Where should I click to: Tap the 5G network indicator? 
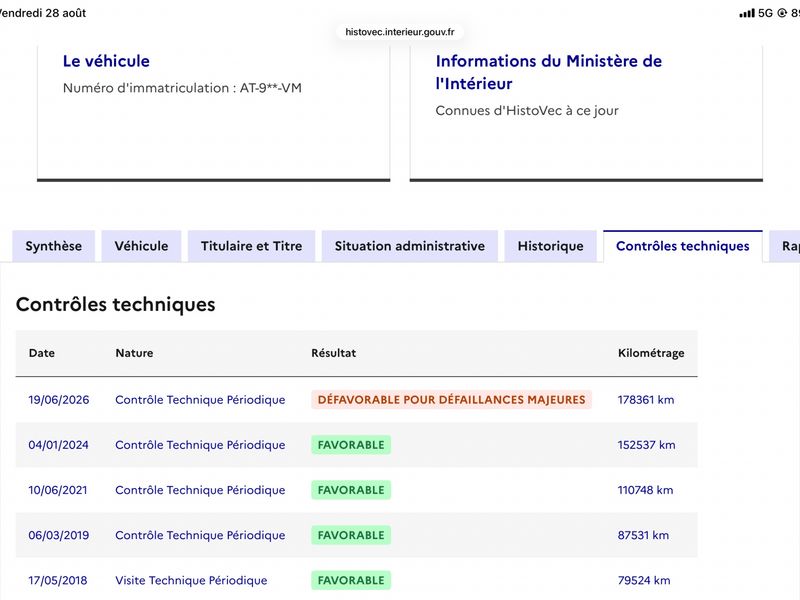765,13
